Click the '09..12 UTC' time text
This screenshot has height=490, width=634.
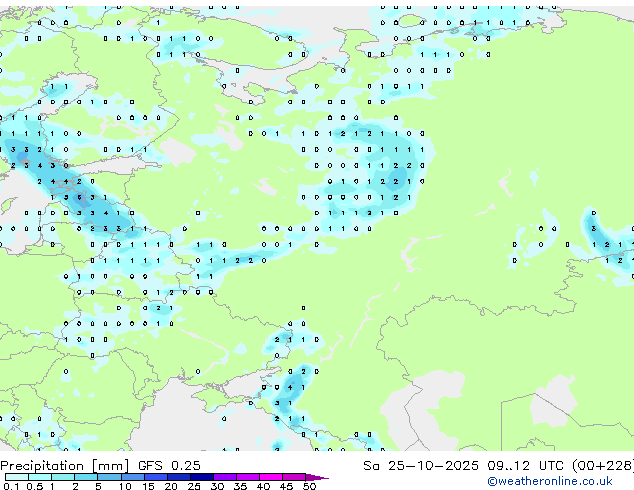click(x=525, y=466)
